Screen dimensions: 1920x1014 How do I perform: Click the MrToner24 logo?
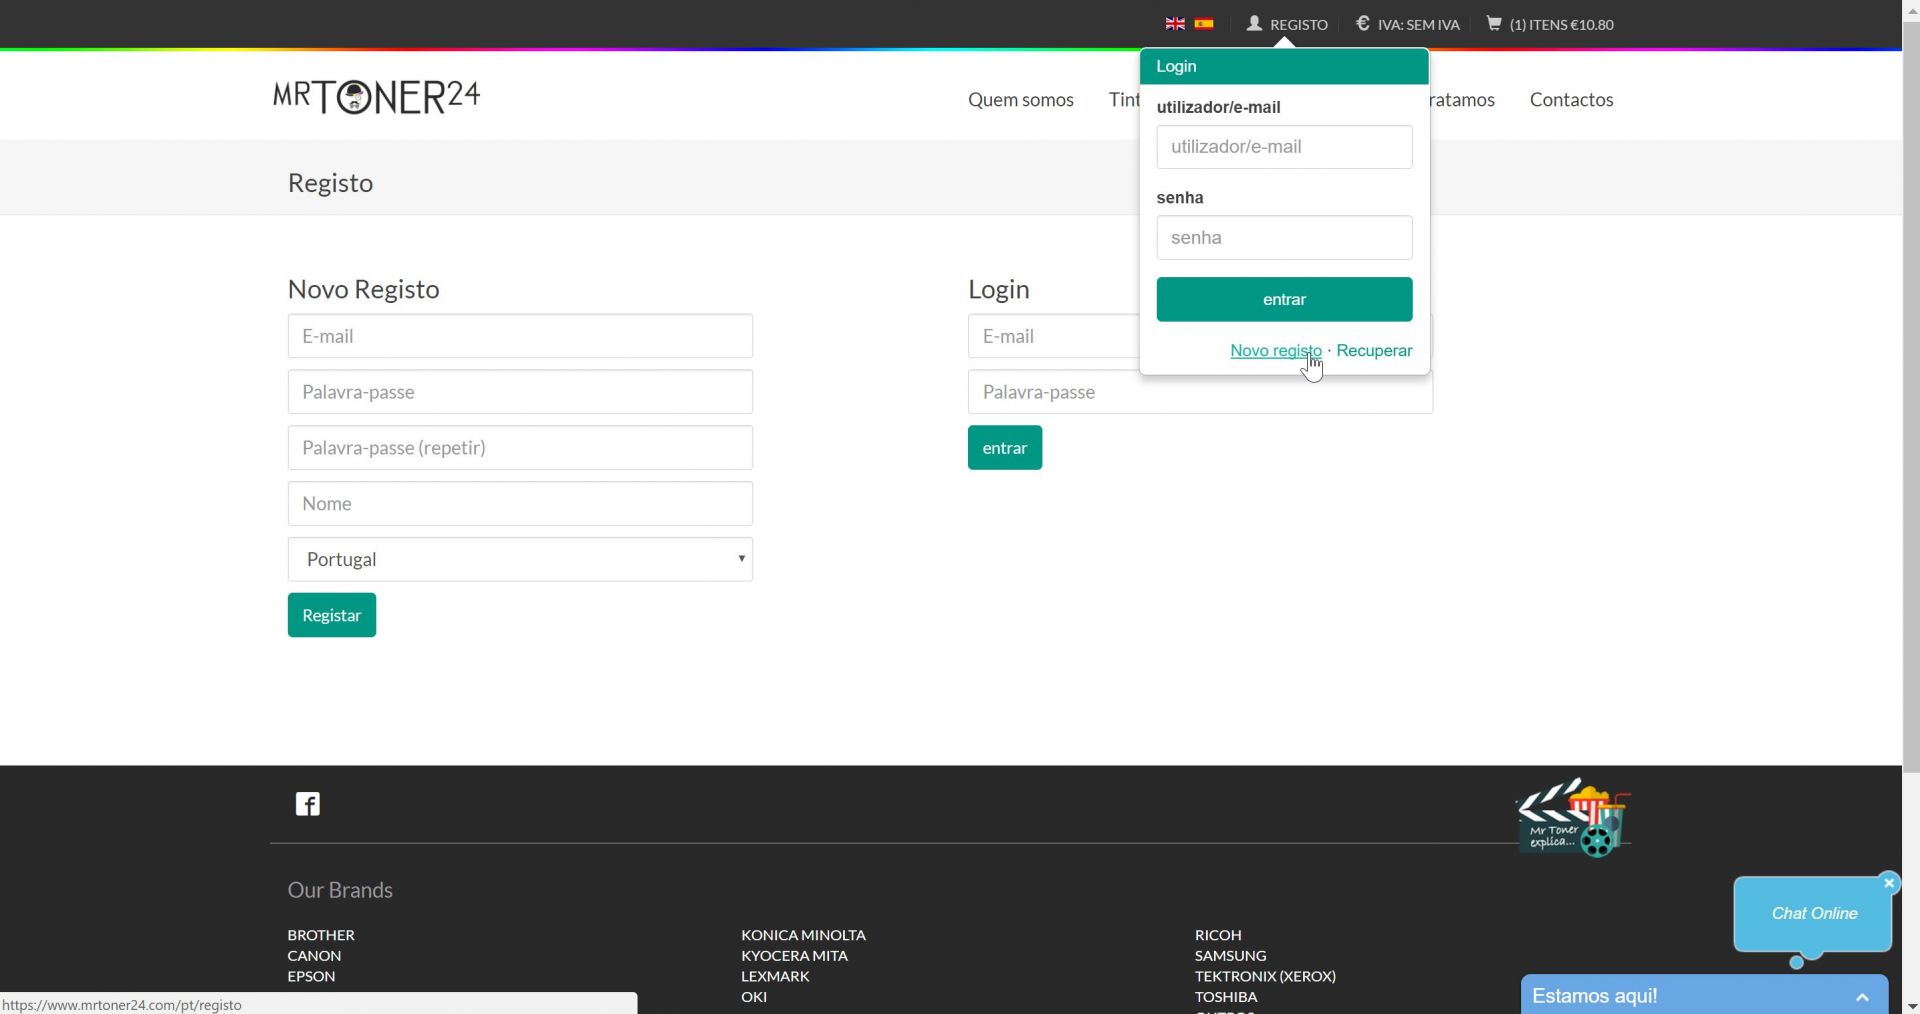click(377, 97)
